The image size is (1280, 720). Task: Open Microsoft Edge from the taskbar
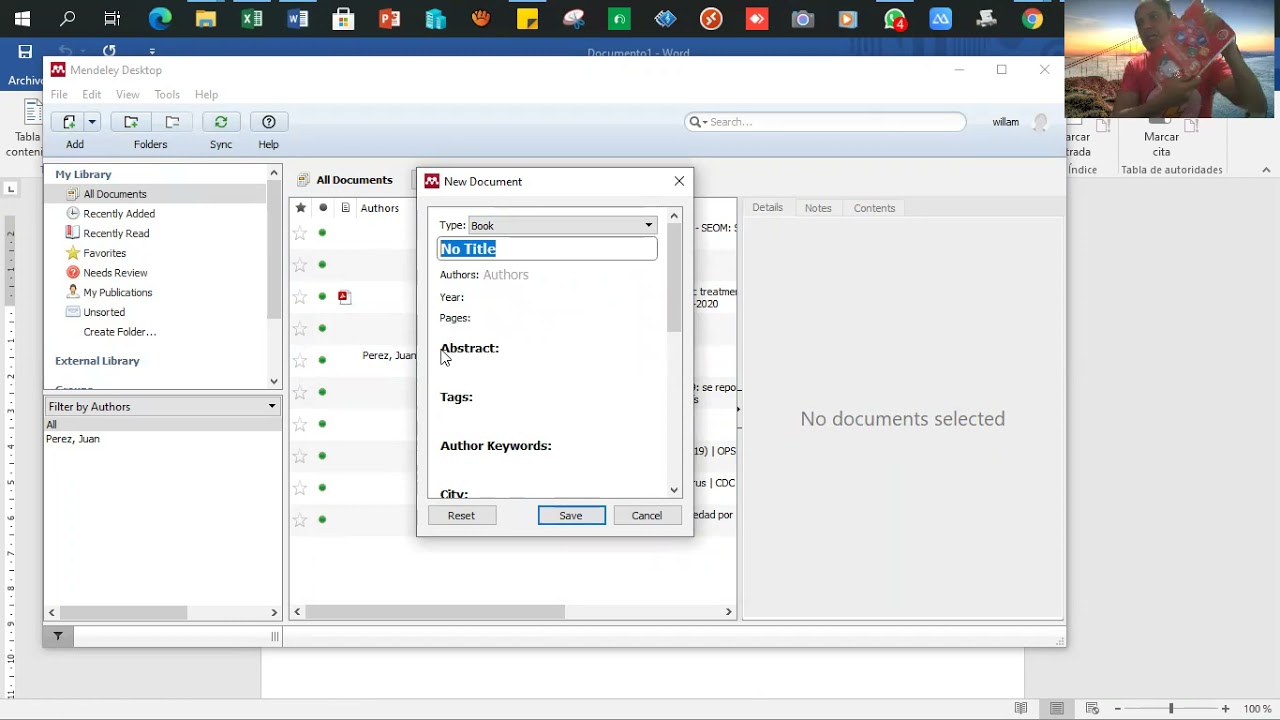click(160, 18)
